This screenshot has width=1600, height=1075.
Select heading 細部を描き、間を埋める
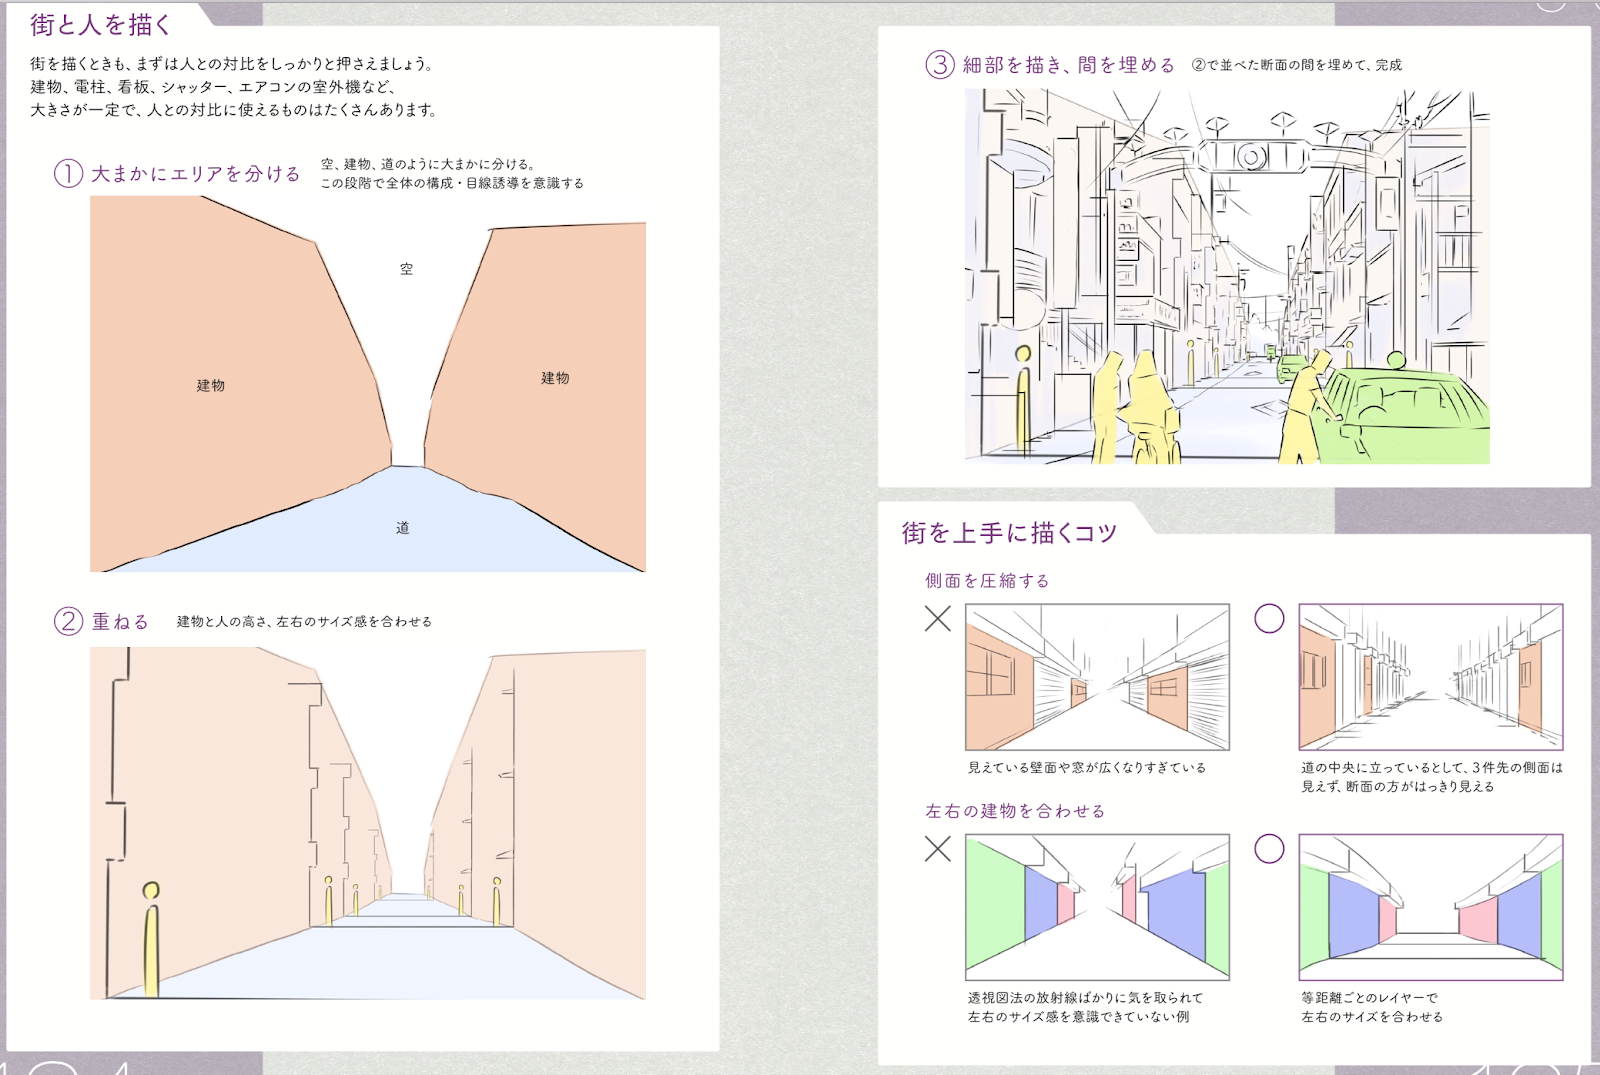[1069, 65]
